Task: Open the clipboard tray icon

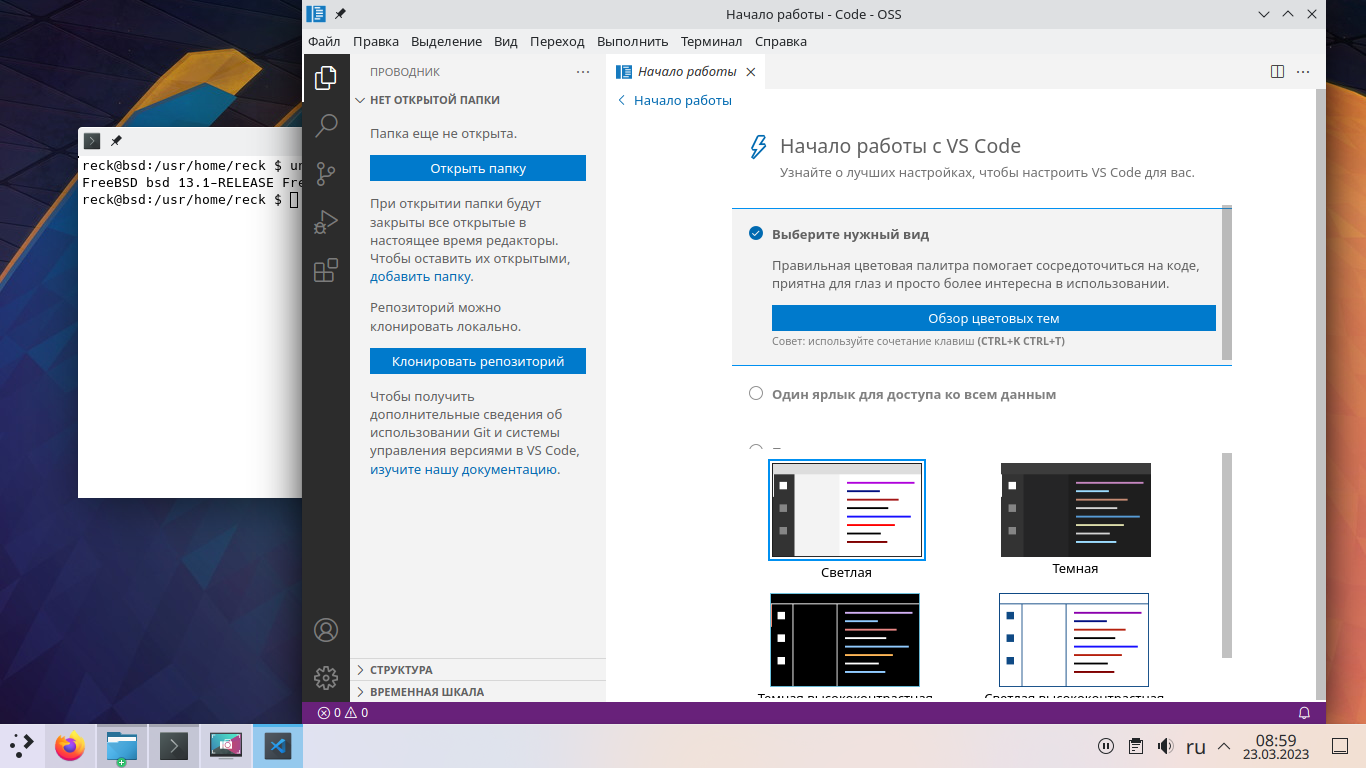Action: [1135, 746]
